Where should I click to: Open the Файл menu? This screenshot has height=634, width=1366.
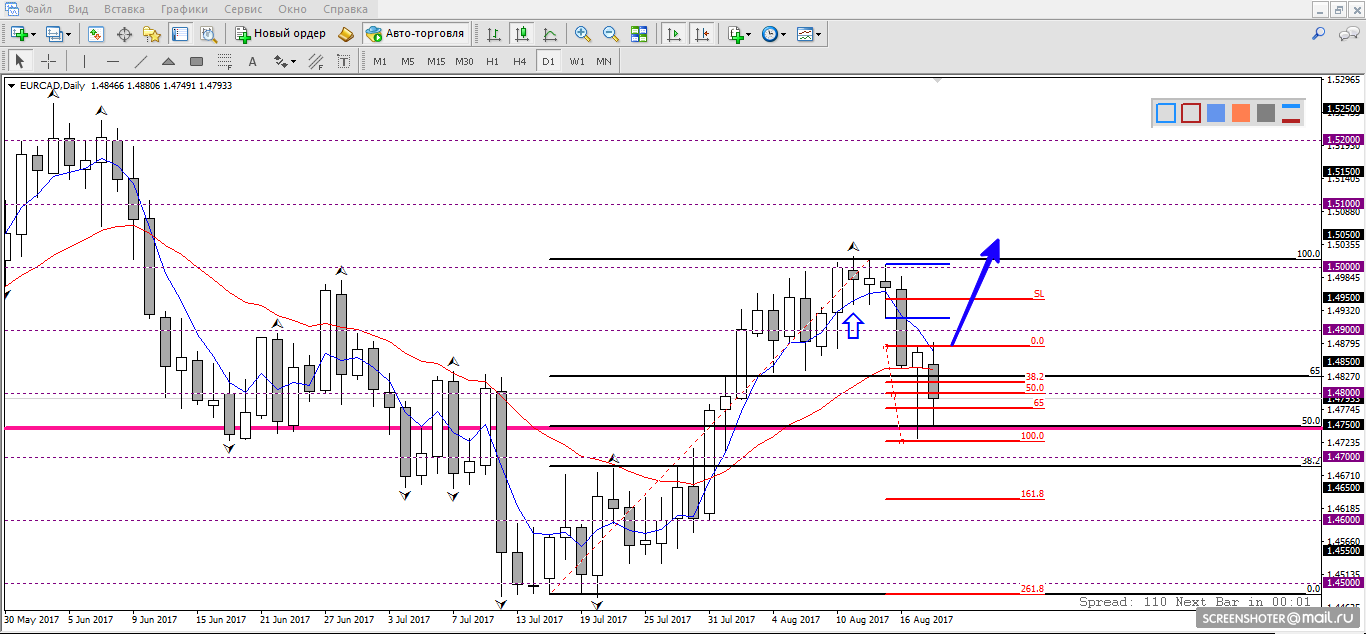(39, 9)
